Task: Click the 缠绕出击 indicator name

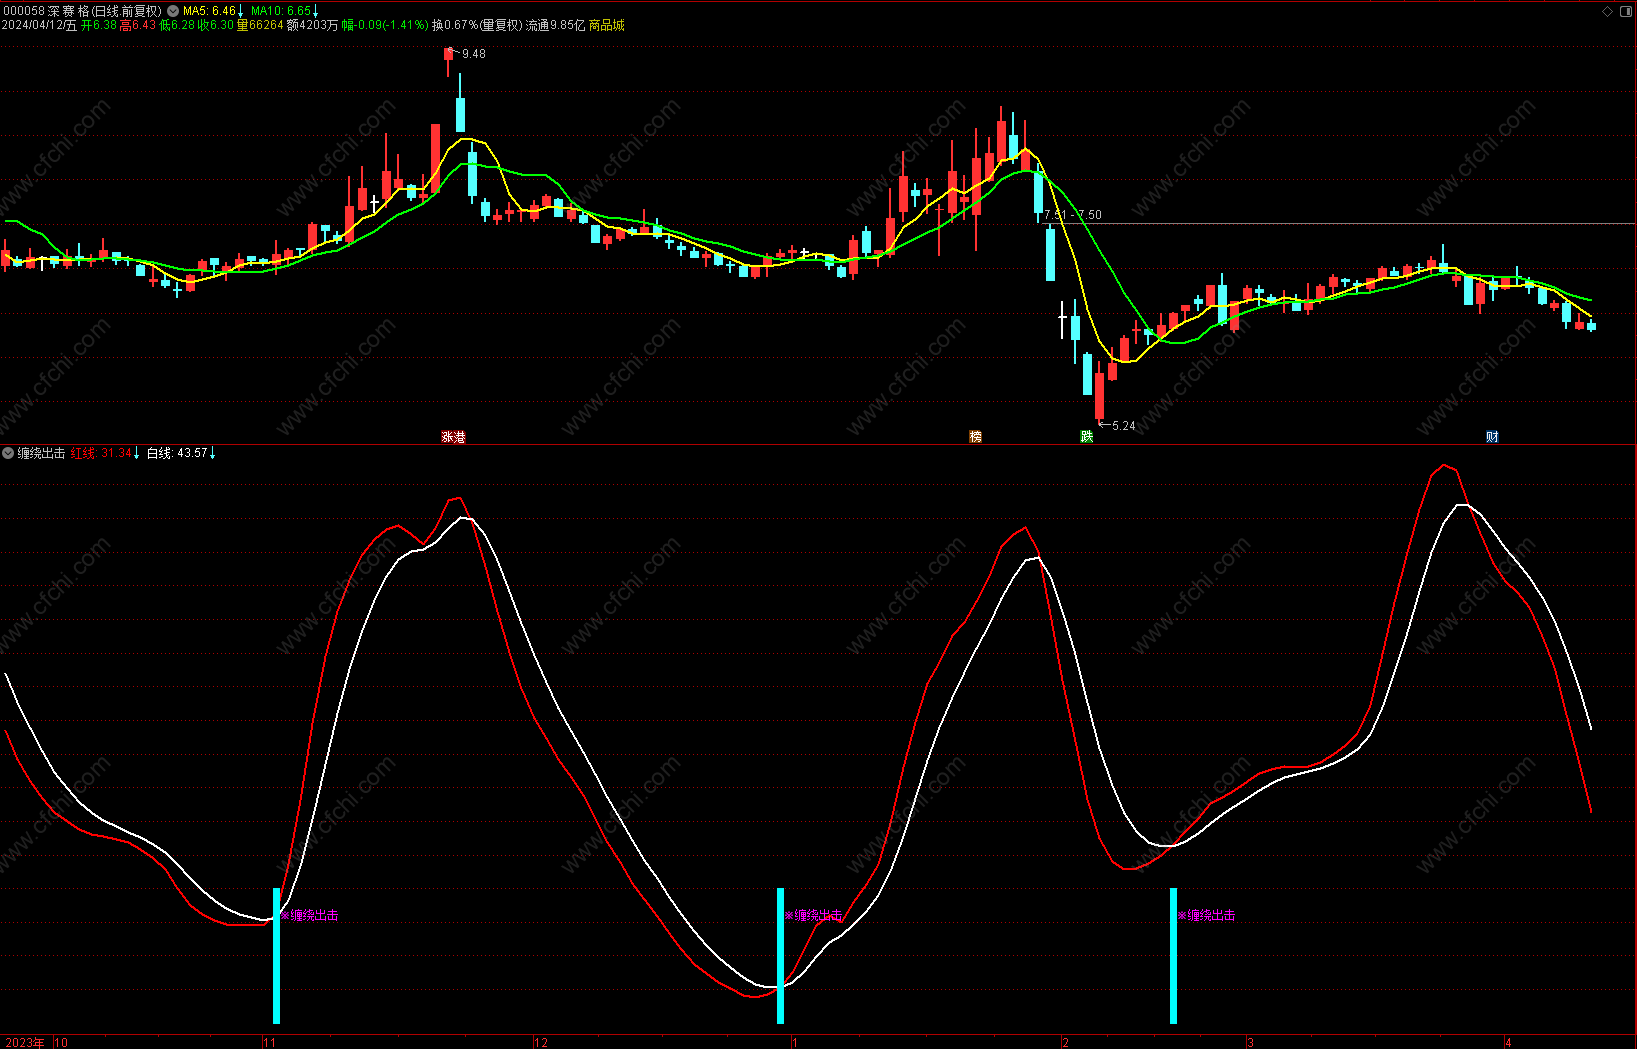Action: pyautogui.click(x=41, y=453)
